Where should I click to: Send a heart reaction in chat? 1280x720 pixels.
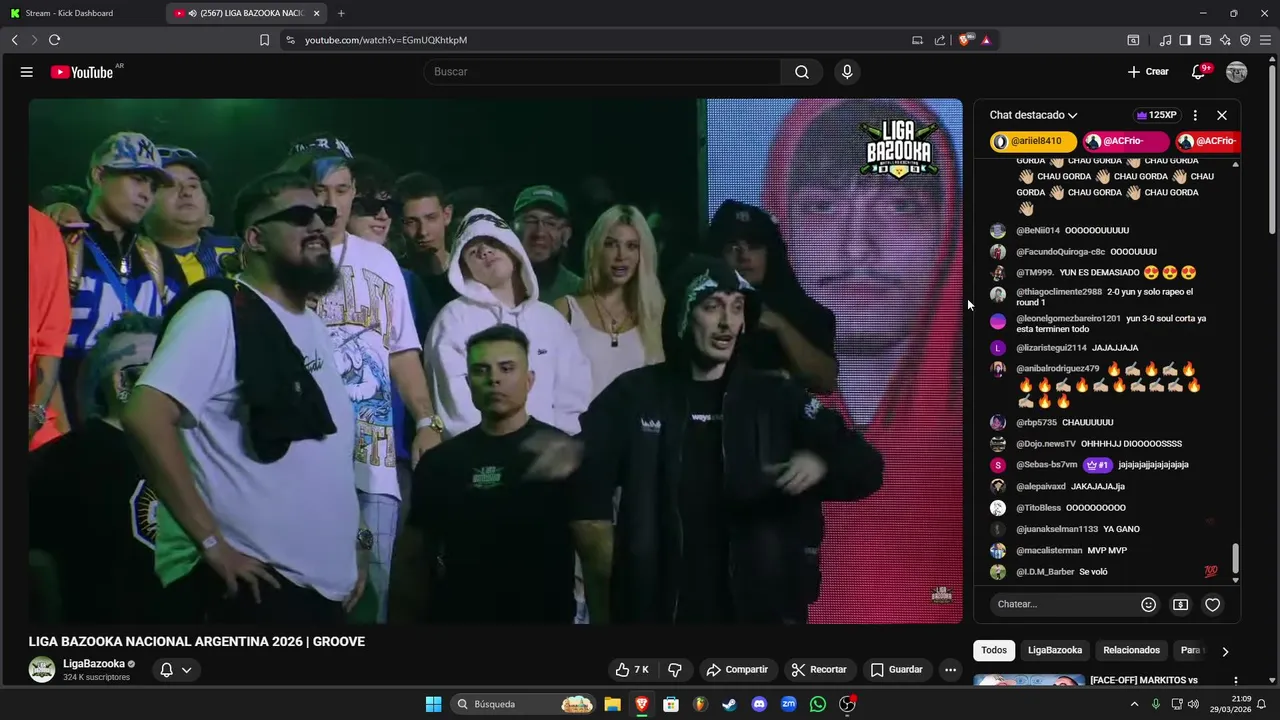(1212, 604)
